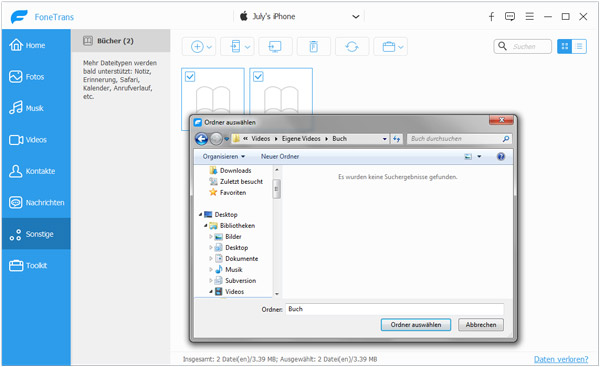The image size is (600, 367).
Task: Click the help question mark icon
Action: pyautogui.click(x=501, y=157)
